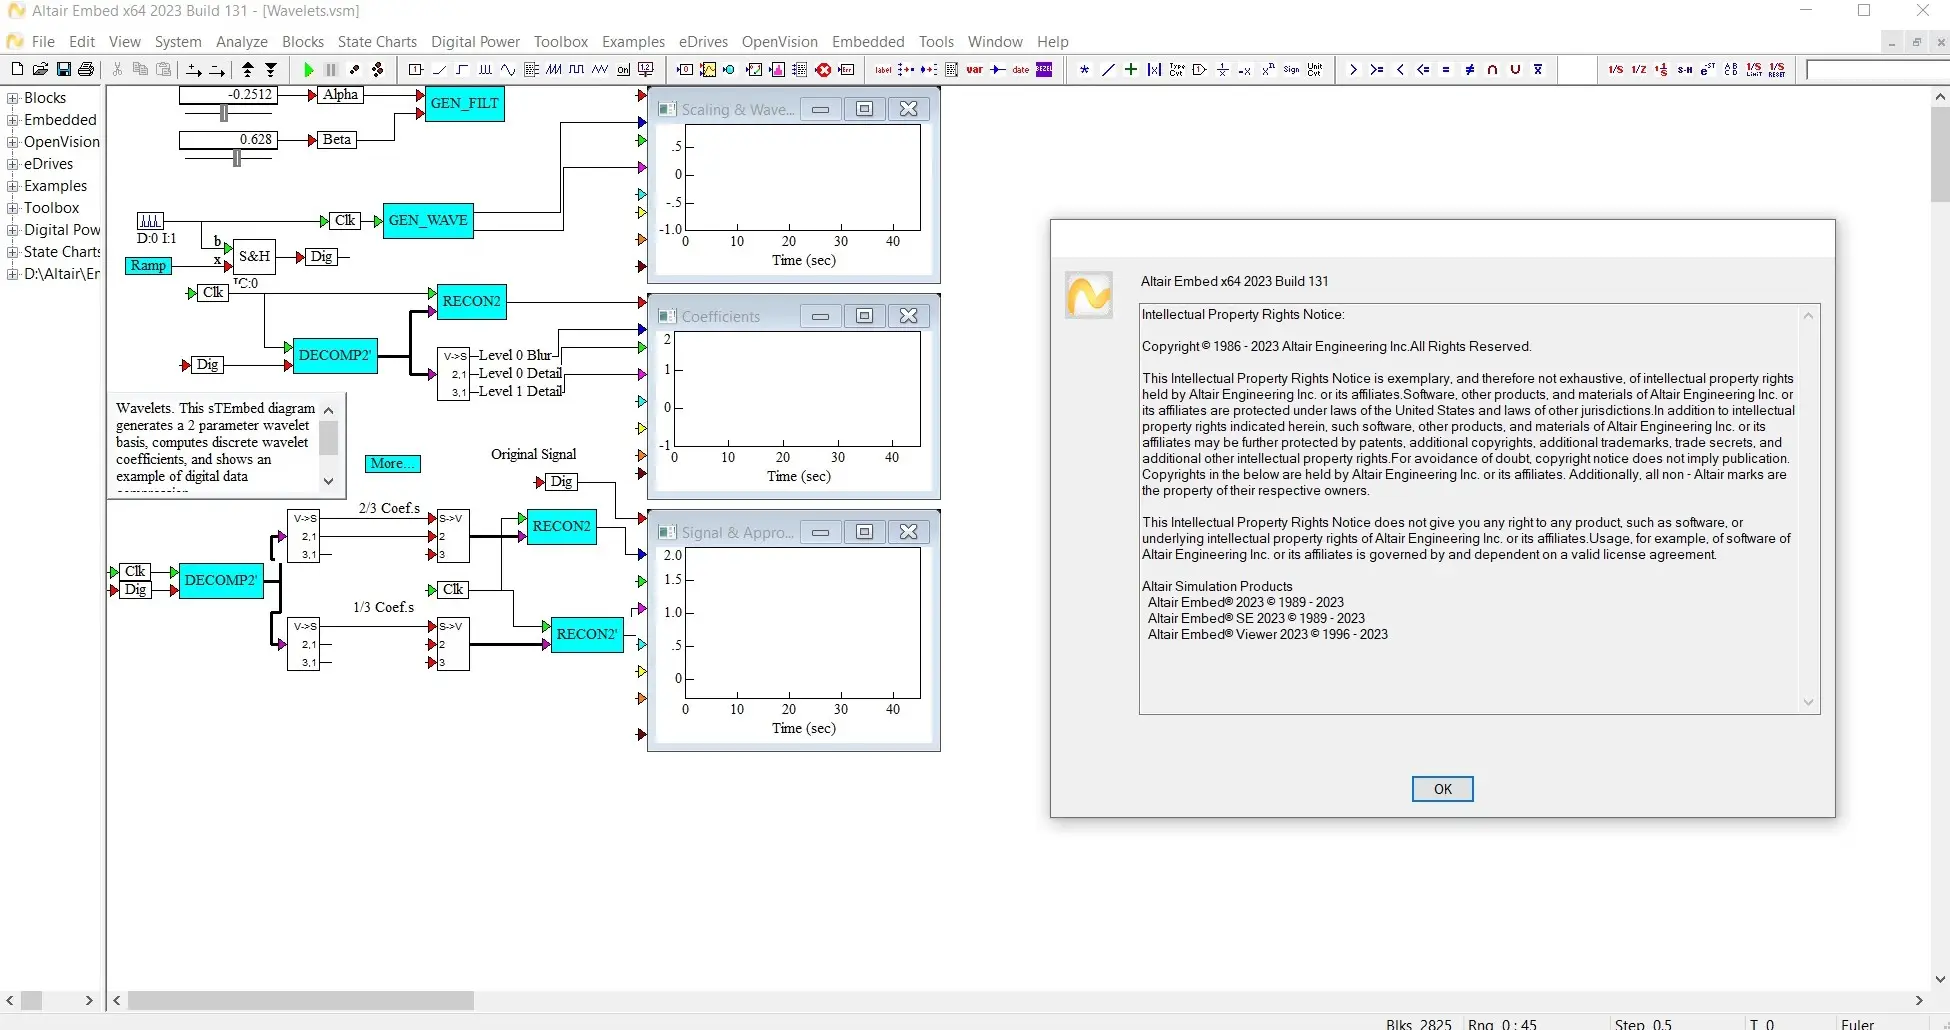Image resolution: width=1950 pixels, height=1030 pixels.
Task: Open the Analyze menu
Action: (242, 41)
